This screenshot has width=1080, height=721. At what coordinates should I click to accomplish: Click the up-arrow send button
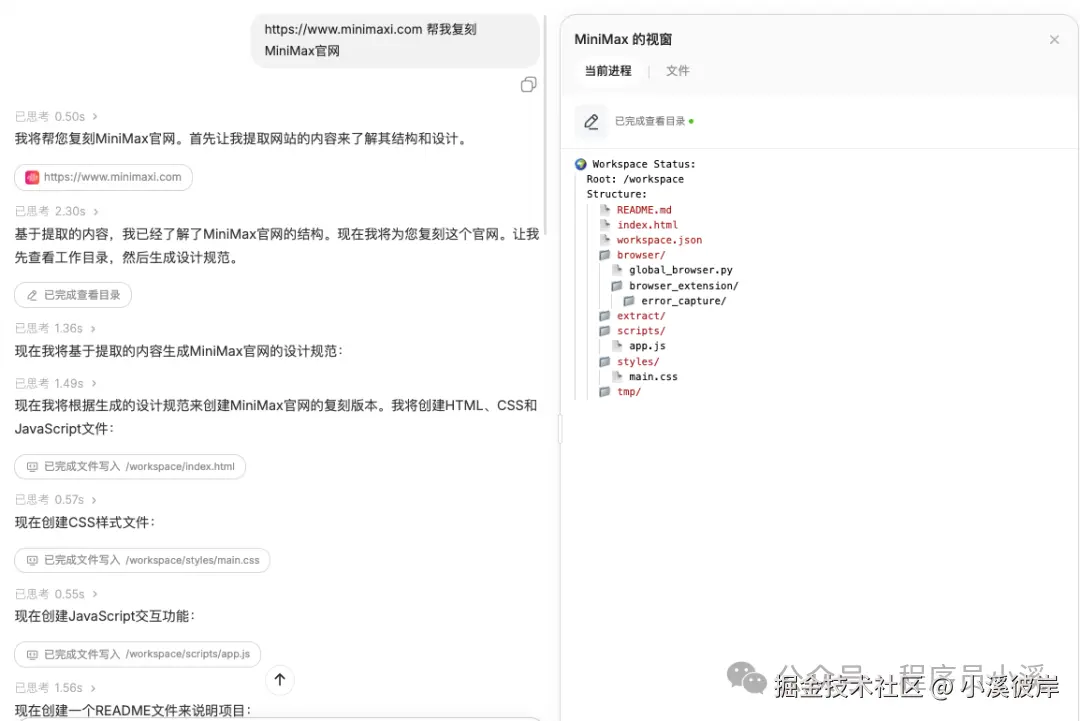pyautogui.click(x=280, y=680)
